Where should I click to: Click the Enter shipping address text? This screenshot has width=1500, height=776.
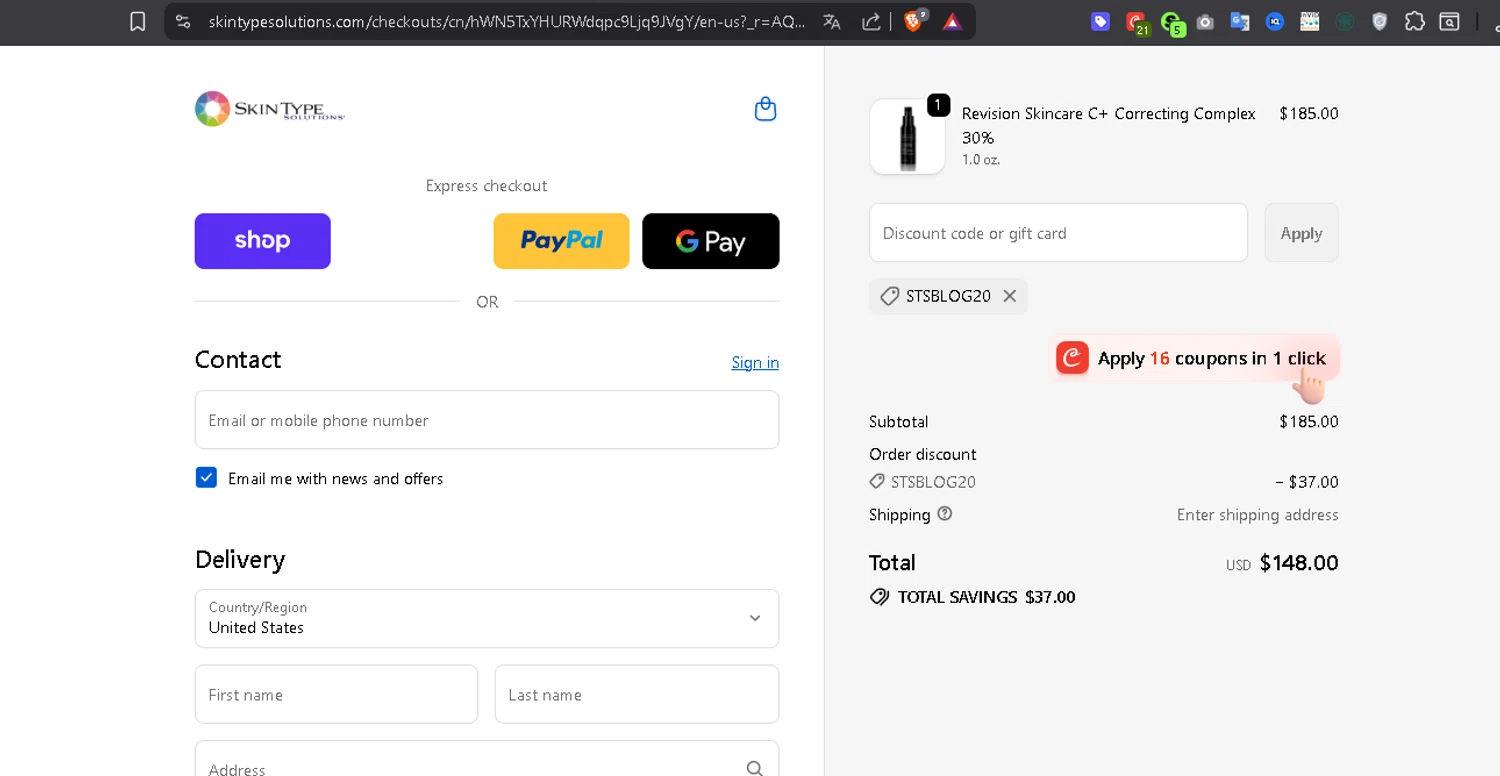tap(1257, 515)
